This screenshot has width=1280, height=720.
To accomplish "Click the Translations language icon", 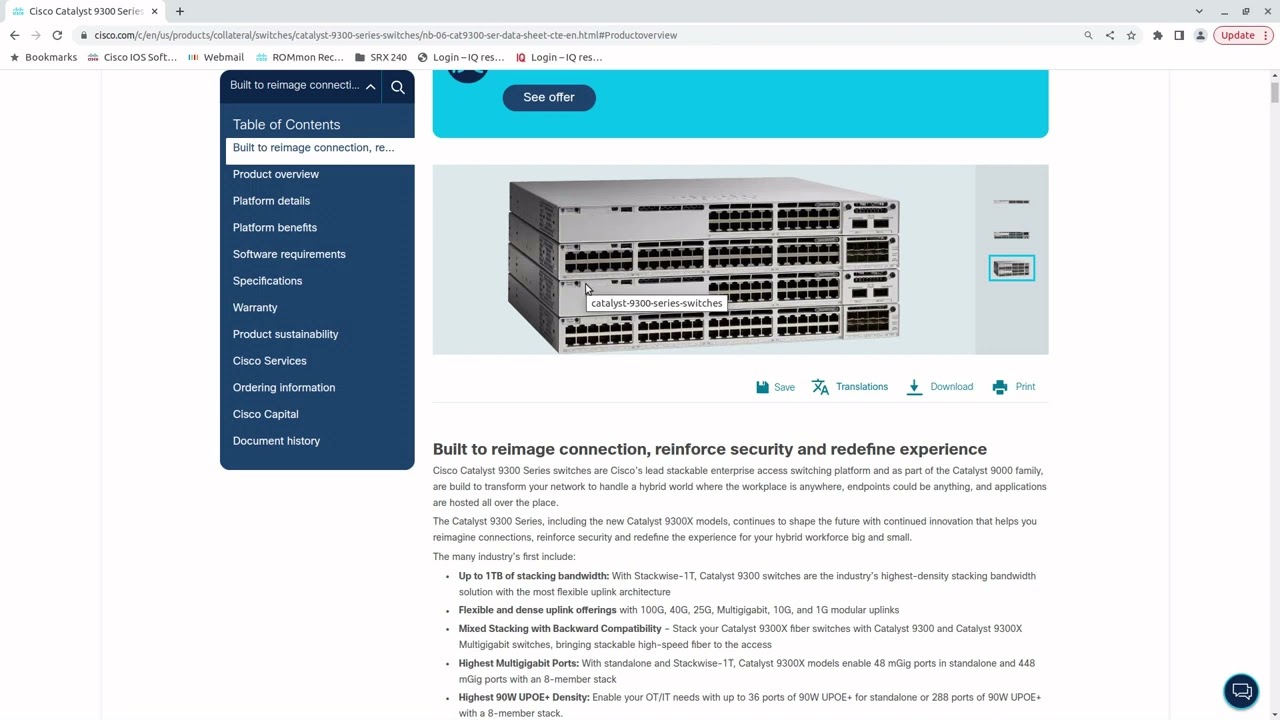I will click(820, 387).
